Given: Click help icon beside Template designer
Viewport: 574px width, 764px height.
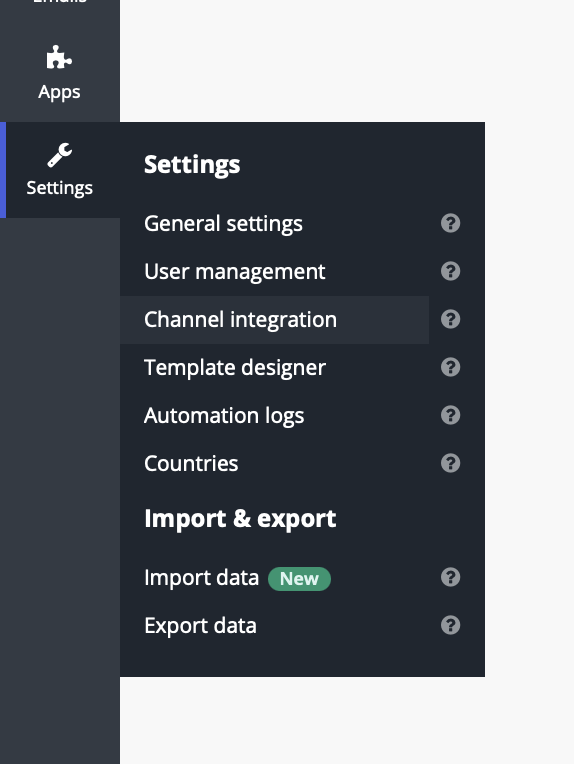Looking at the screenshot, I should [x=451, y=367].
